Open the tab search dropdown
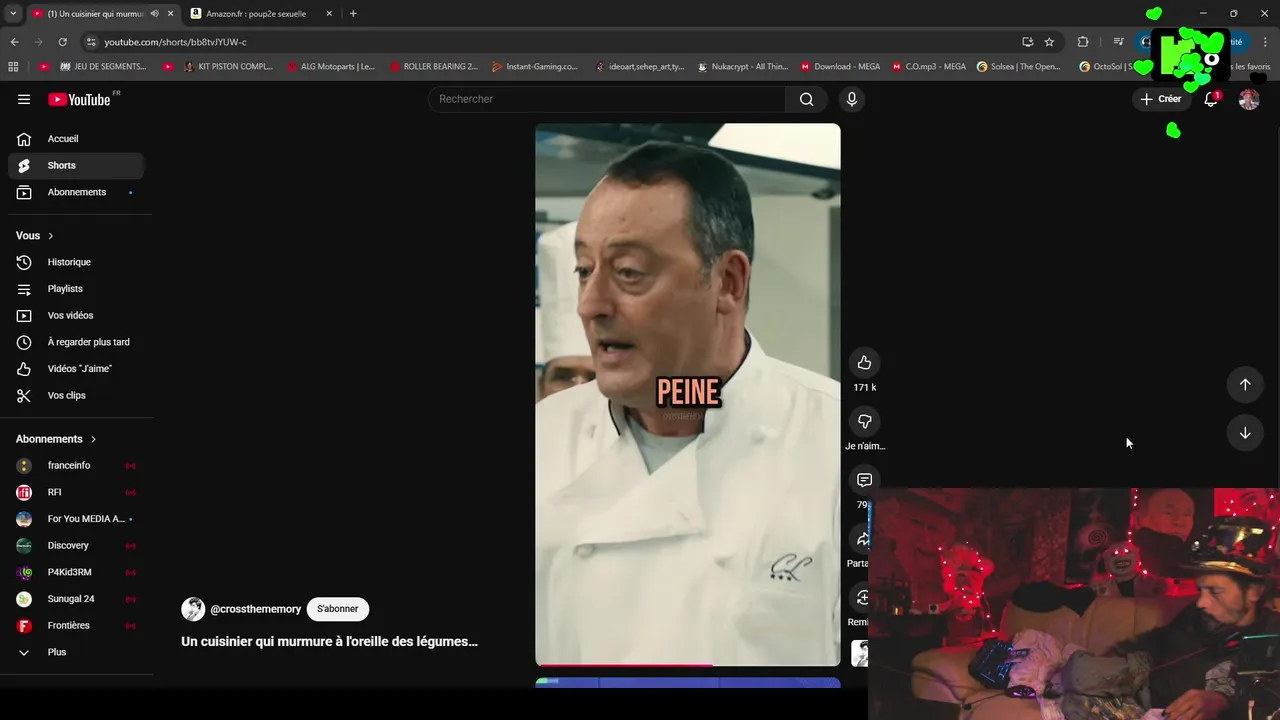 pos(13,13)
